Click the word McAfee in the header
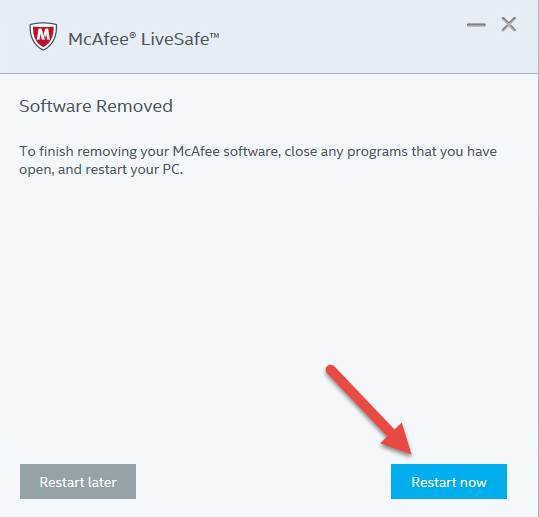Screen dimensions: 539x517 click(x=99, y=39)
